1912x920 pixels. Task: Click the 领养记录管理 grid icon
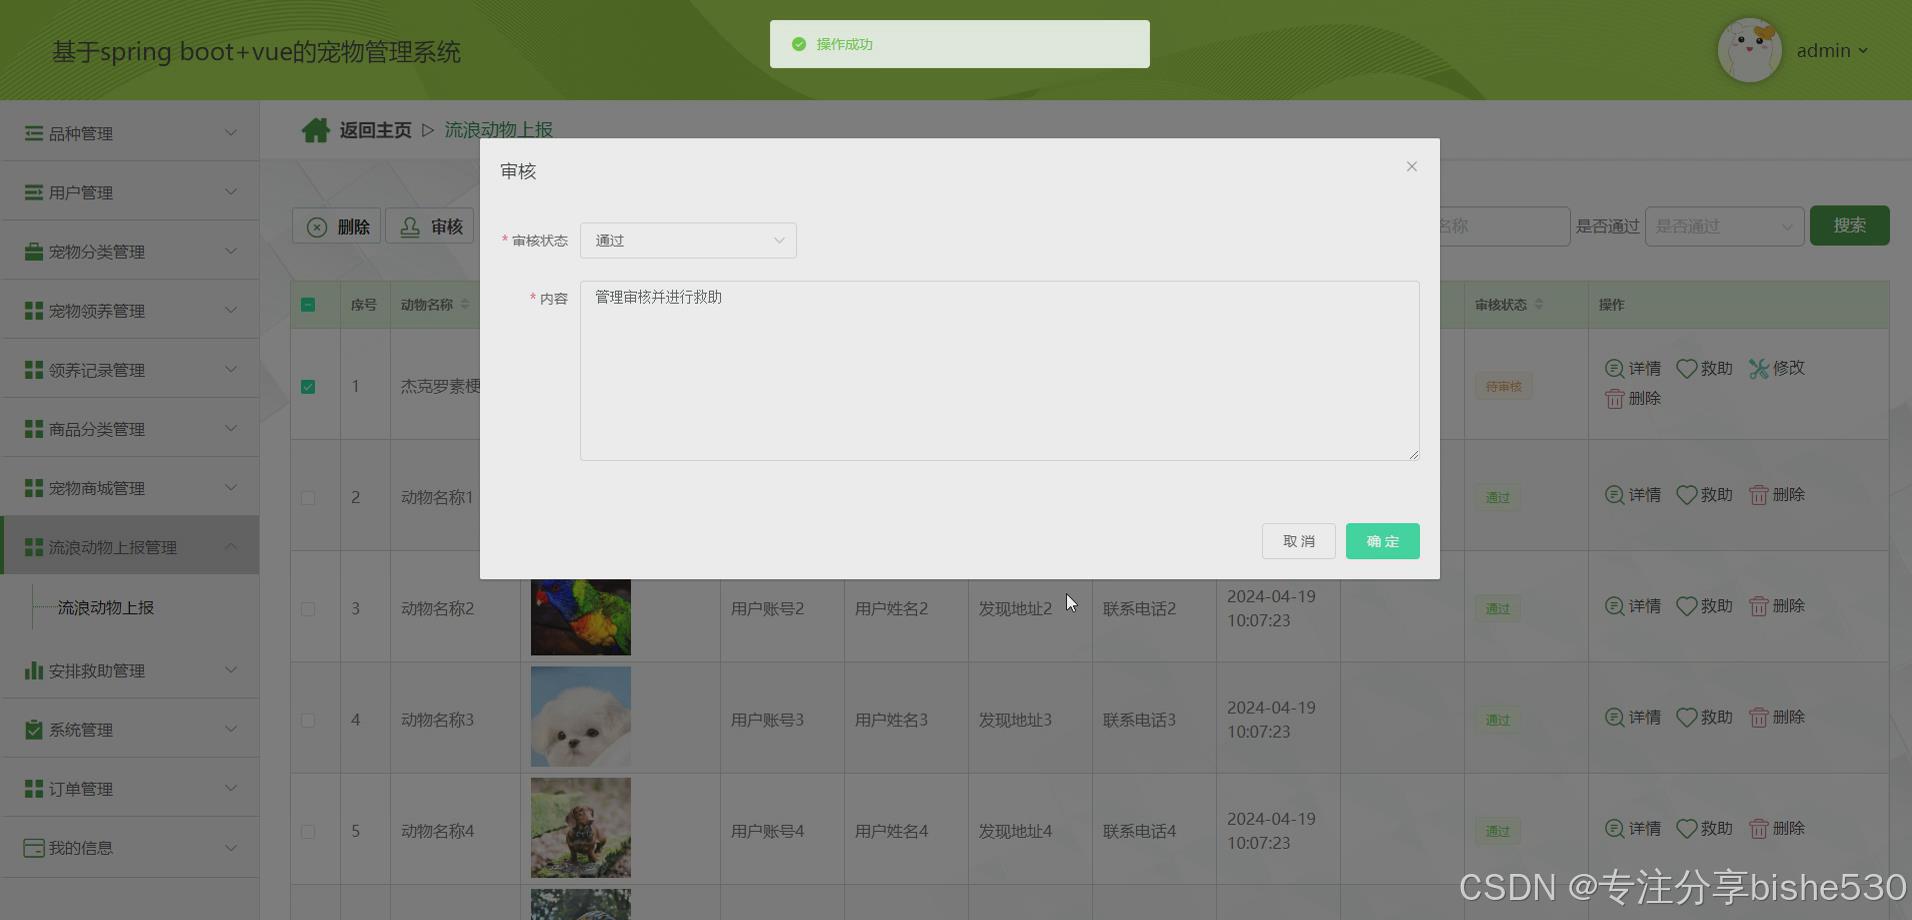pyautogui.click(x=34, y=370)
